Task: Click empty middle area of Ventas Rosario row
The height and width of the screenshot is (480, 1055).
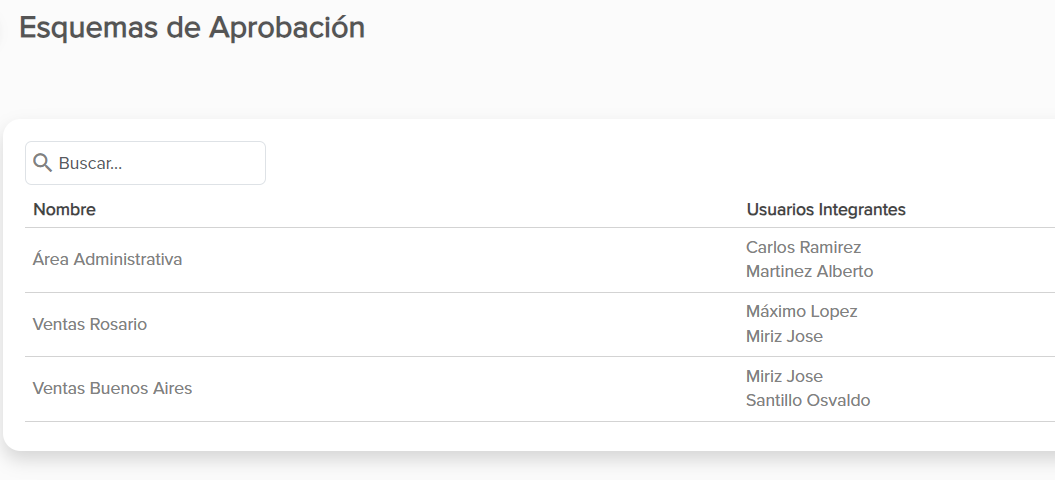Action: click(444, 324)
